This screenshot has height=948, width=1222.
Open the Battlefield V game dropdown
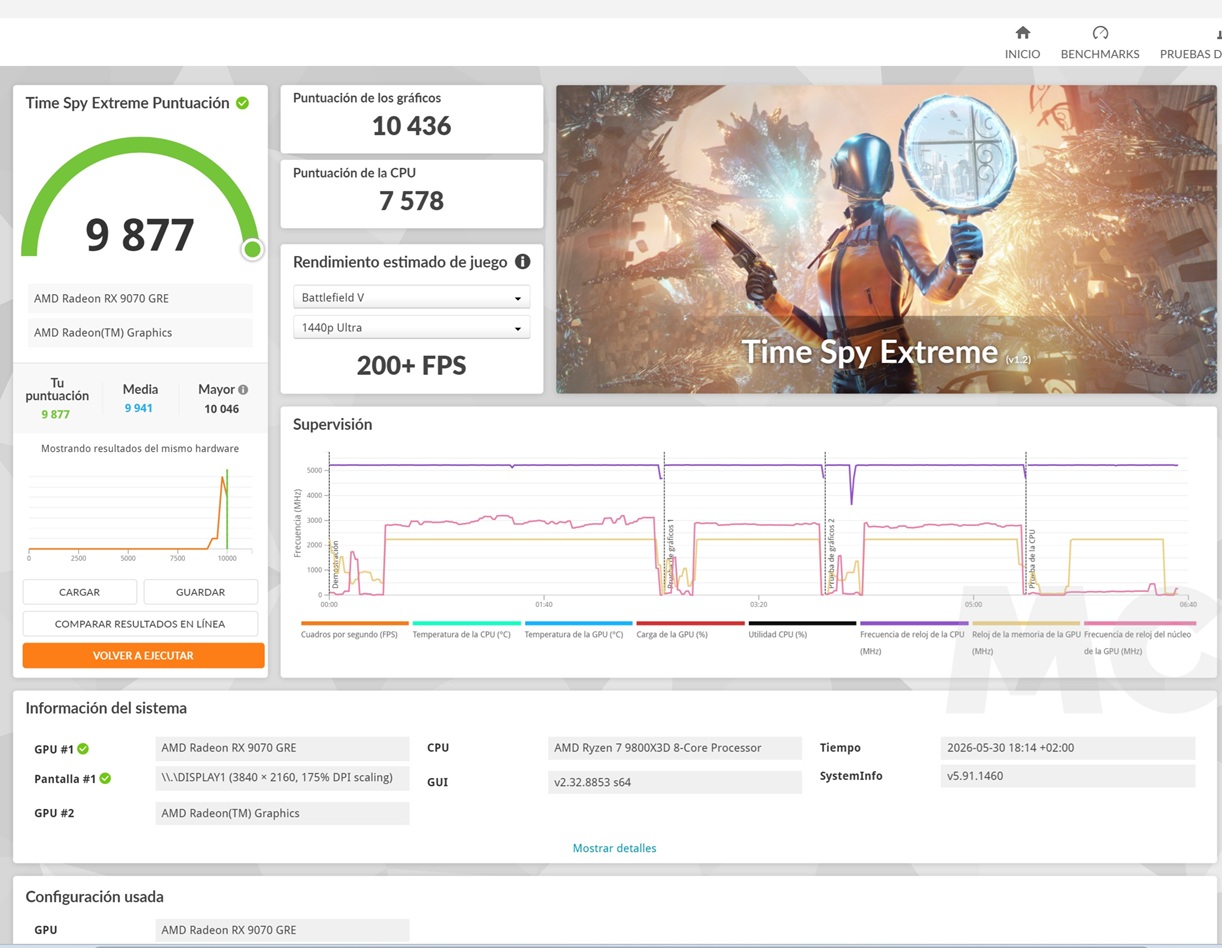point(411,298)
